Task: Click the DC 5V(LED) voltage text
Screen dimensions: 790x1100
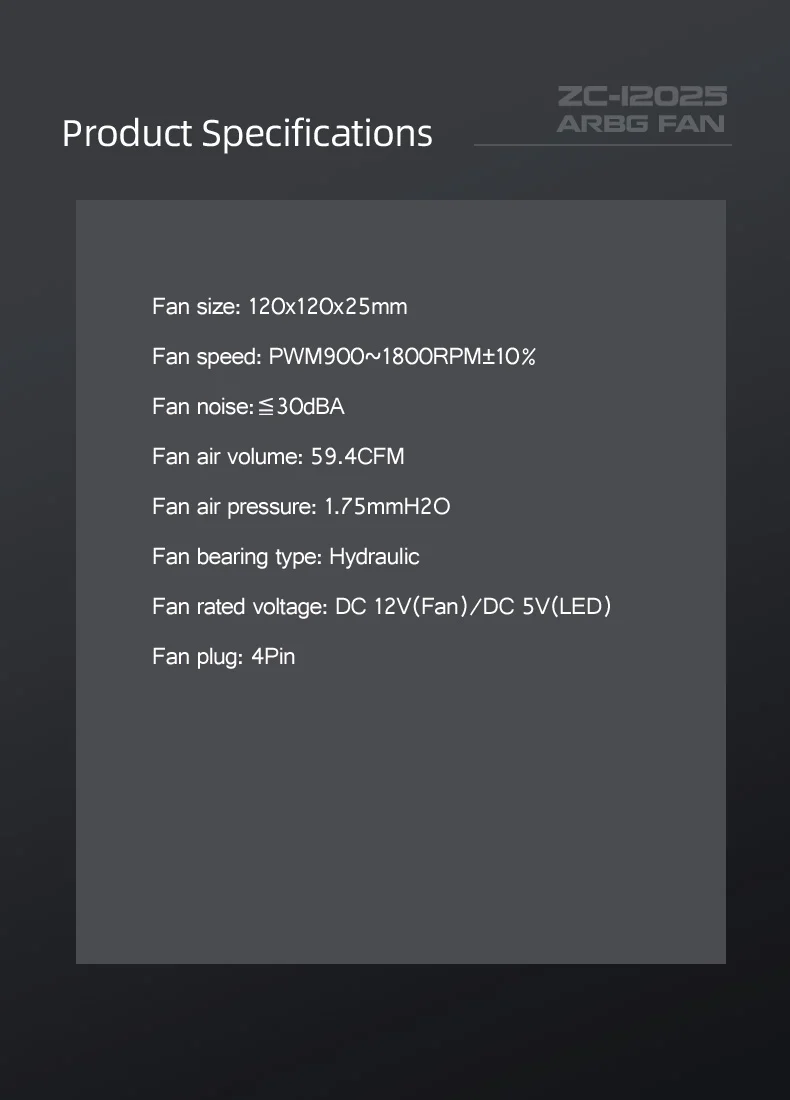Action: [547, 607]
